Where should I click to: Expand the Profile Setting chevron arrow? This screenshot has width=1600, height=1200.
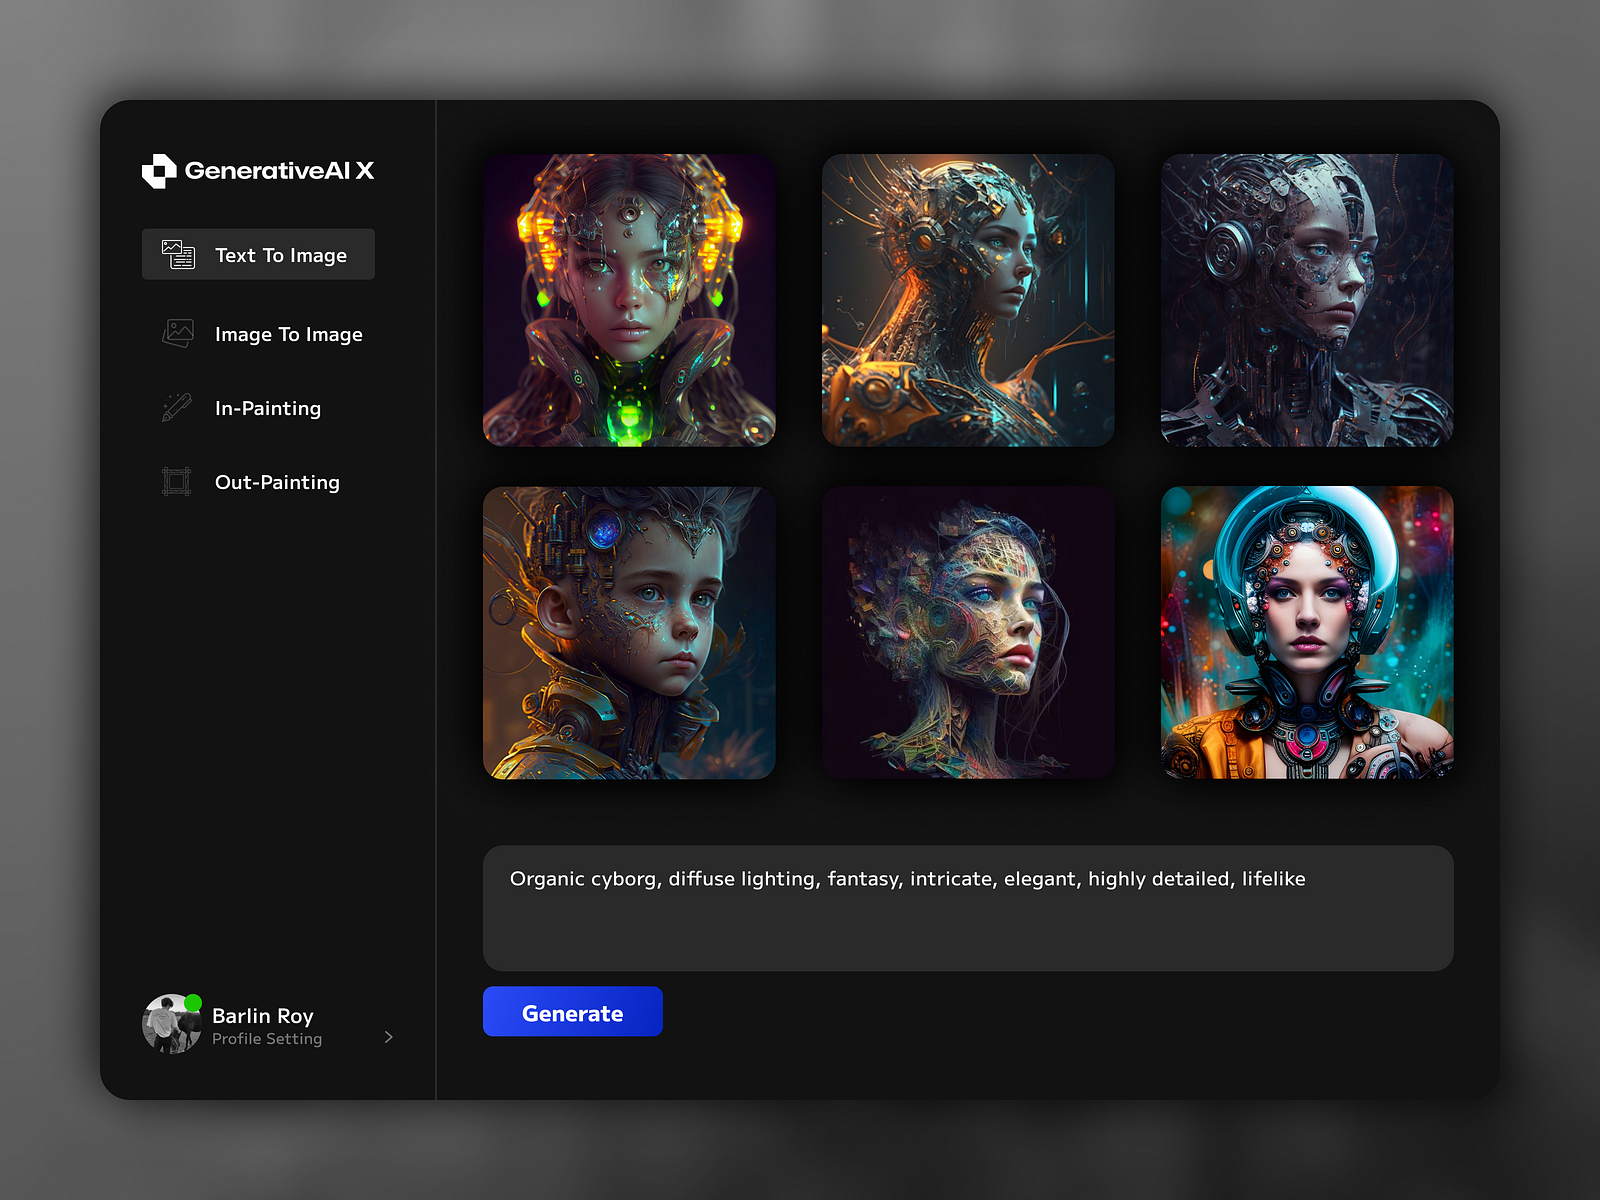[388, 1038]
